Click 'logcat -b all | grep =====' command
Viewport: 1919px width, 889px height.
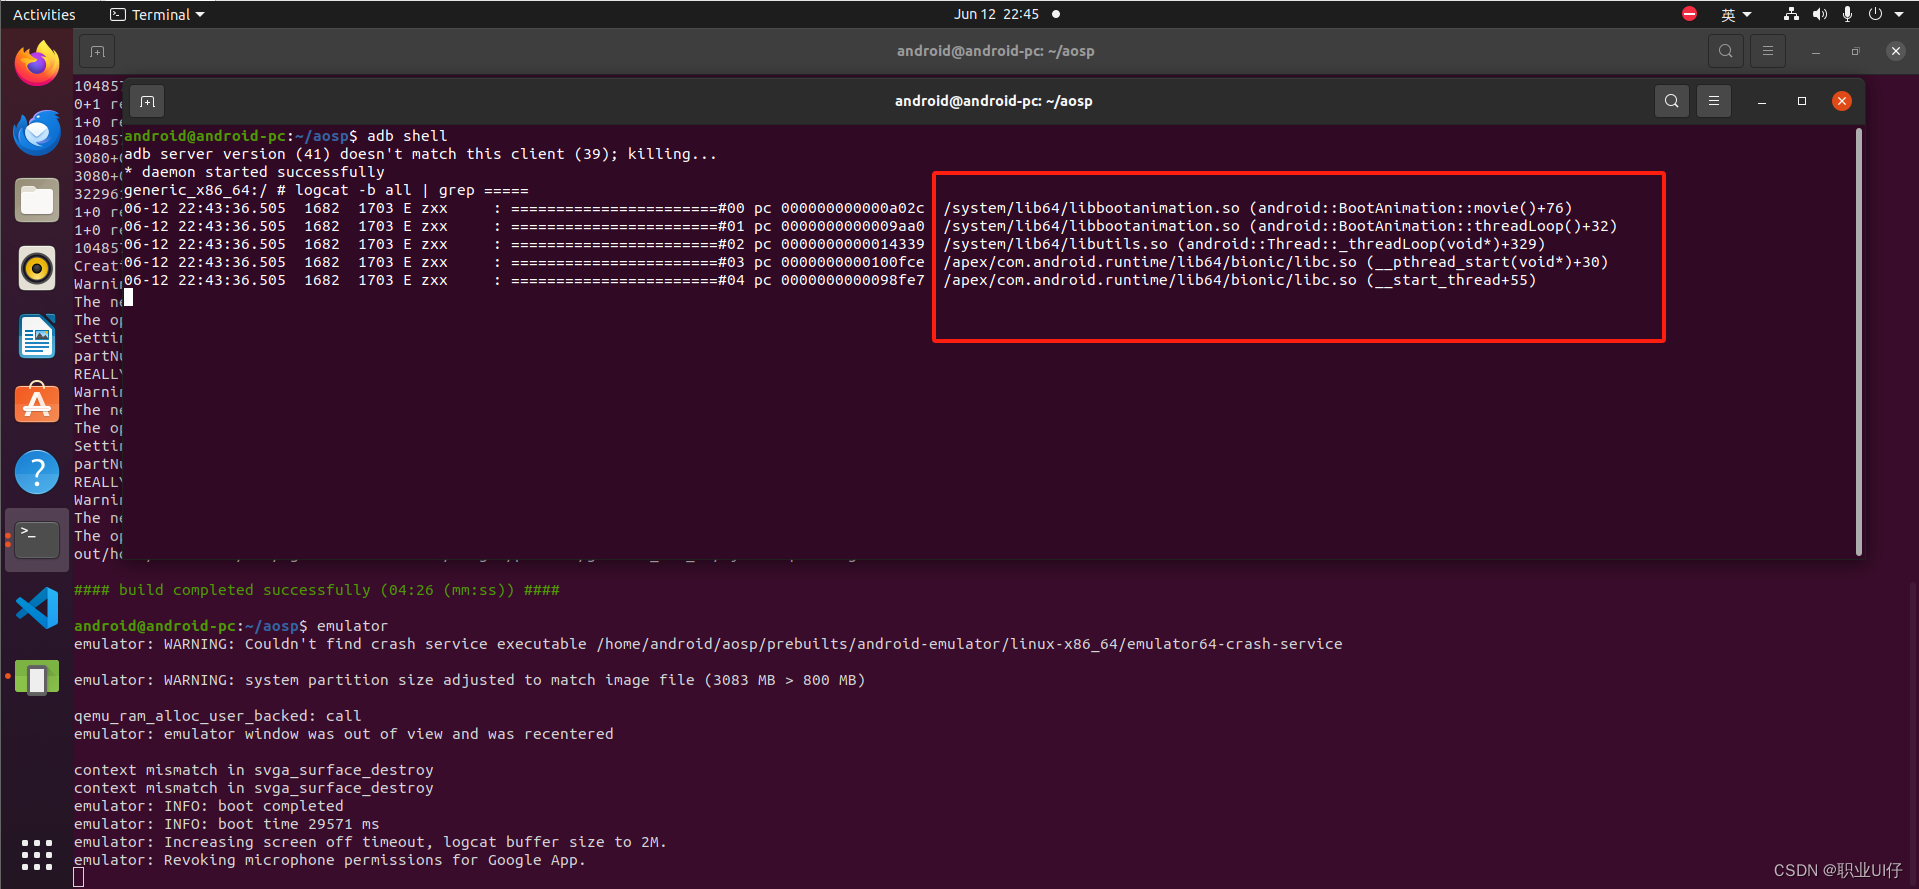coord(412,190)
